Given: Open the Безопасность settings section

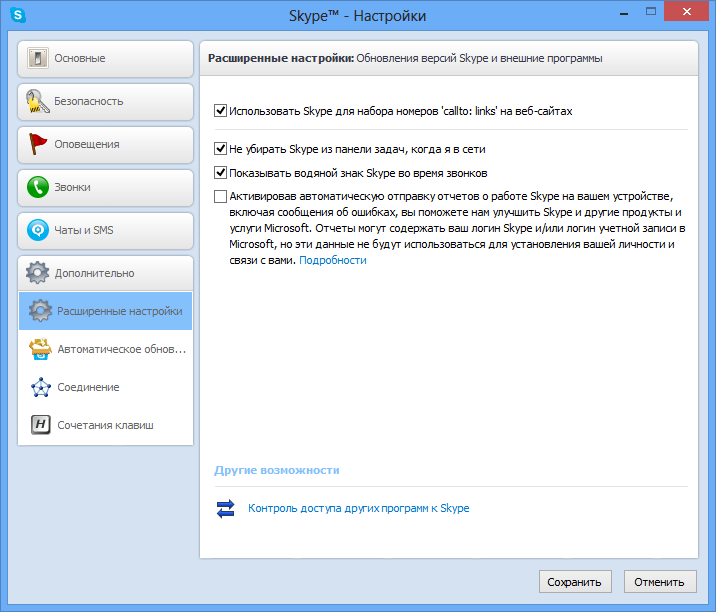Looking at the screenshot, I should coord(105,101).
